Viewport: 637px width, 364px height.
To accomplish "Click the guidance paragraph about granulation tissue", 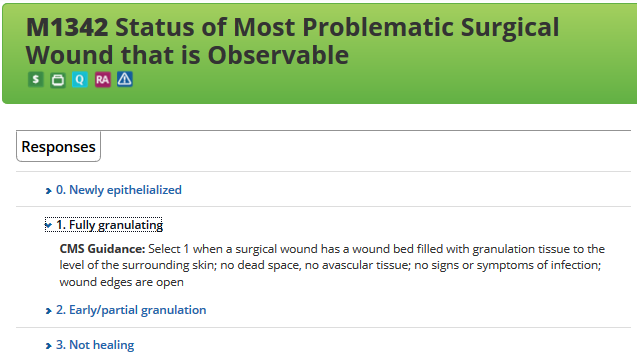I will (332, 265).
